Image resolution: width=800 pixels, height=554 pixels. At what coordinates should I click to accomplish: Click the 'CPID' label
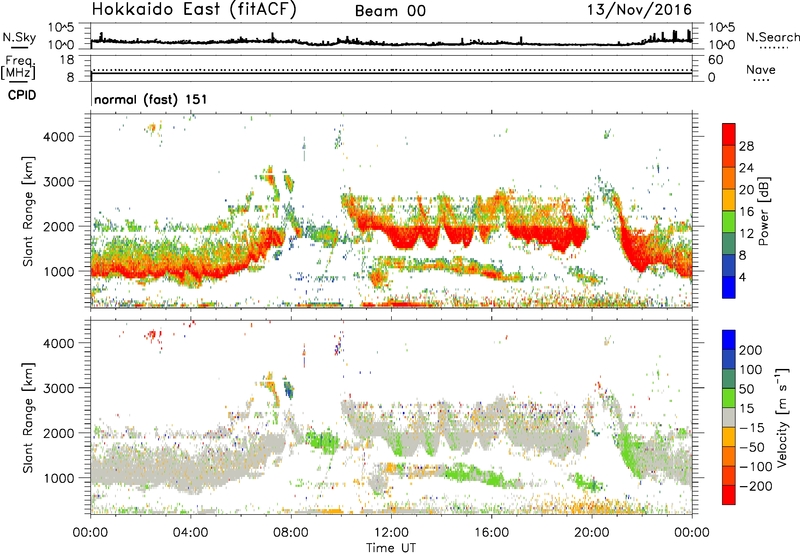[22, 95]
